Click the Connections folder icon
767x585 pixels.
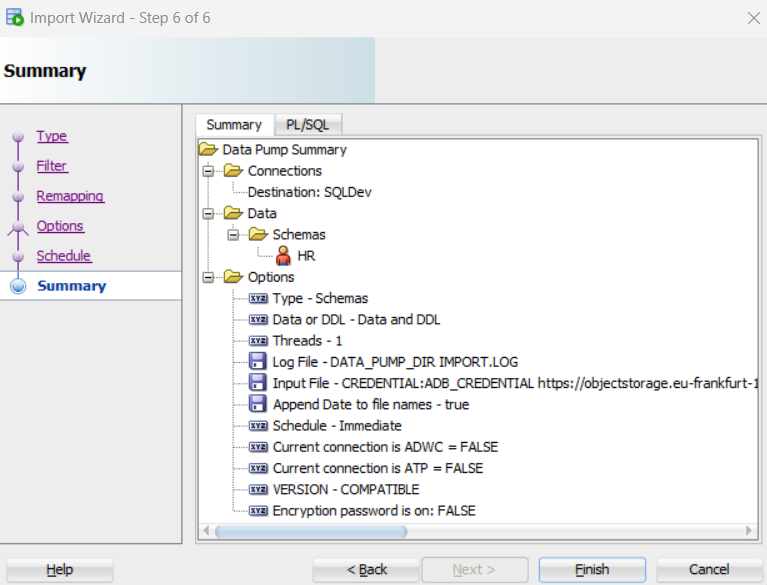tap(233, 171)
